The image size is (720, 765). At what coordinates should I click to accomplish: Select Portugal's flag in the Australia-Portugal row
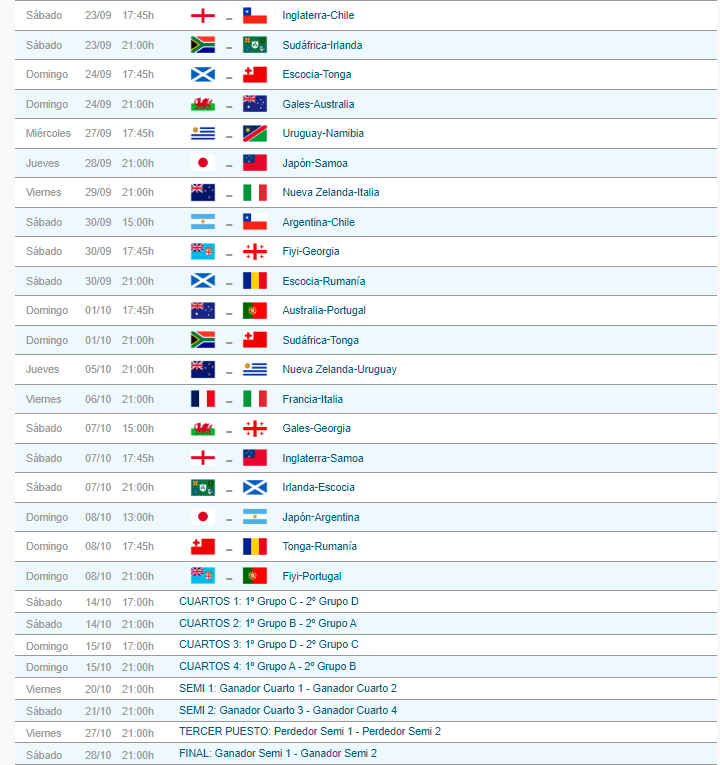[x=254, y=311]
